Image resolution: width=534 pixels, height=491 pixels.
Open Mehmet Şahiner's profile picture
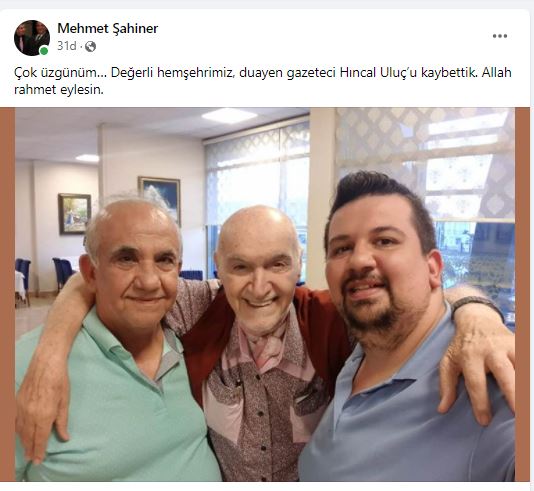[32, 37]
